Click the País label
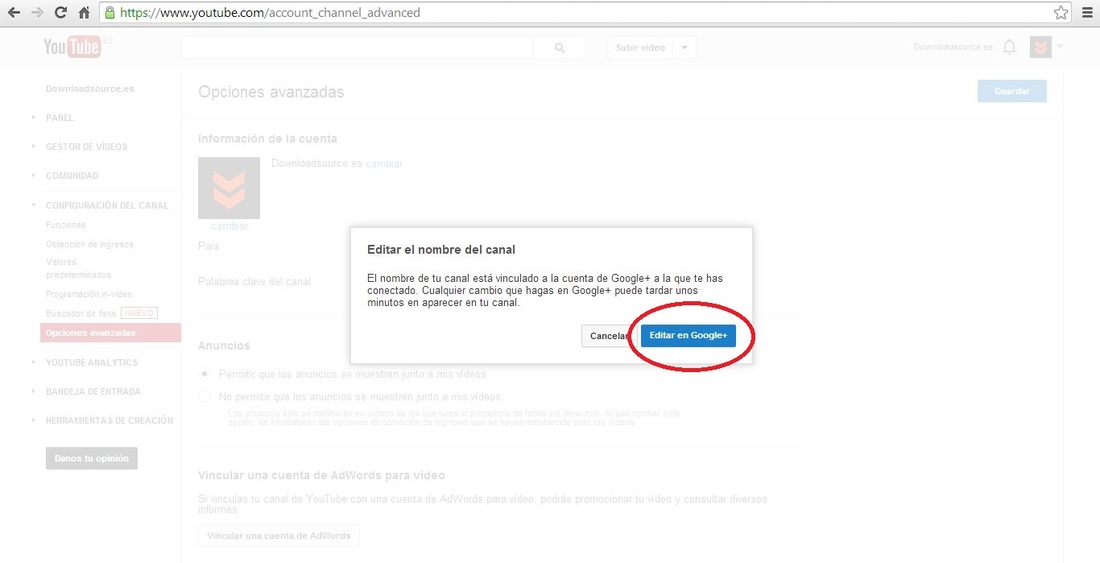 tap(208, 246)
